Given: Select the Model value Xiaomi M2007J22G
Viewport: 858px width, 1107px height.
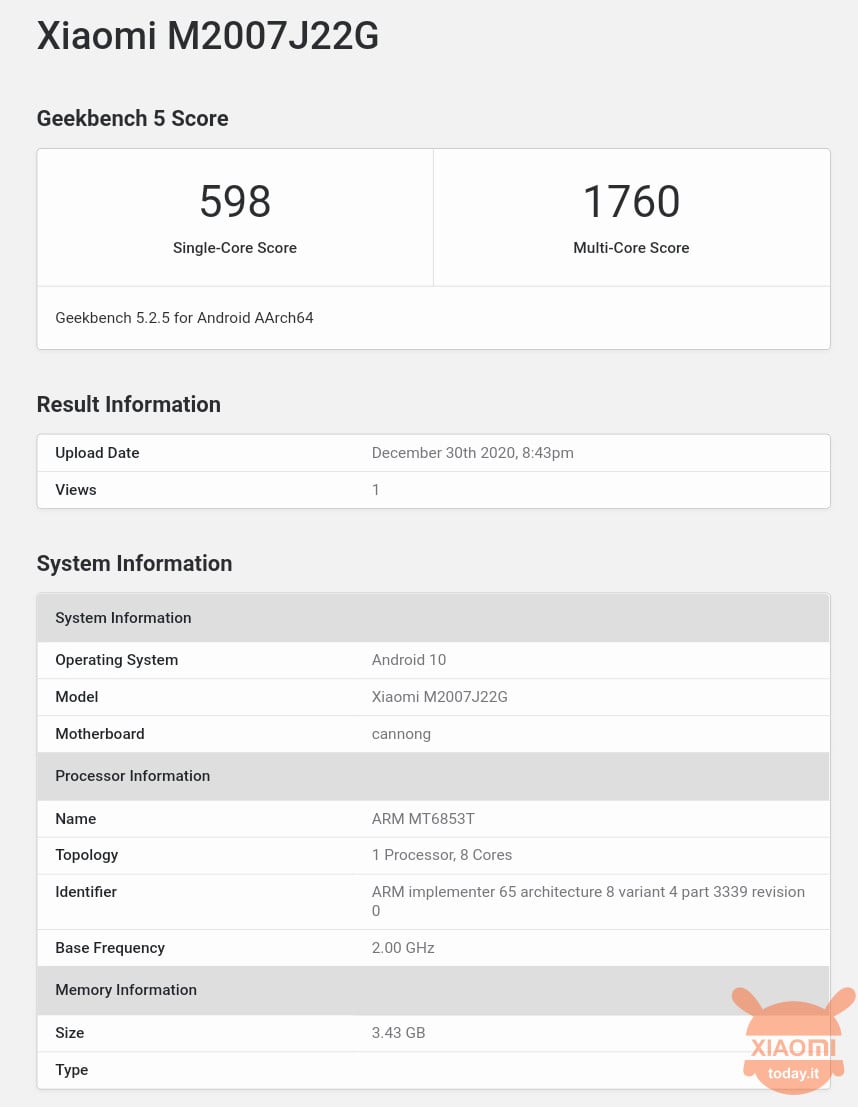Looking at the screenshot, I should coord(439,696).
